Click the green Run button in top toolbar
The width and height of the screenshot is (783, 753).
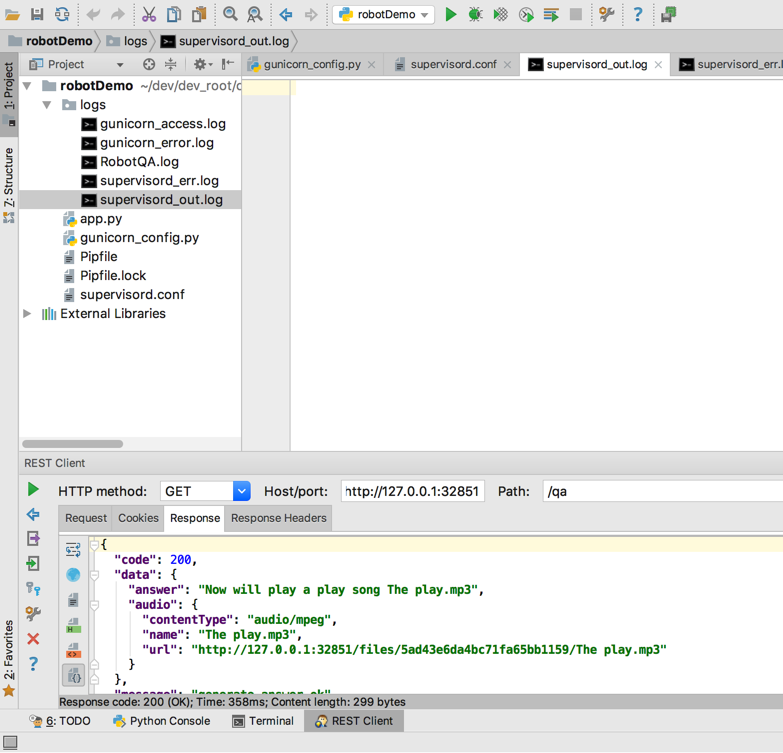[x=451, y=15]
